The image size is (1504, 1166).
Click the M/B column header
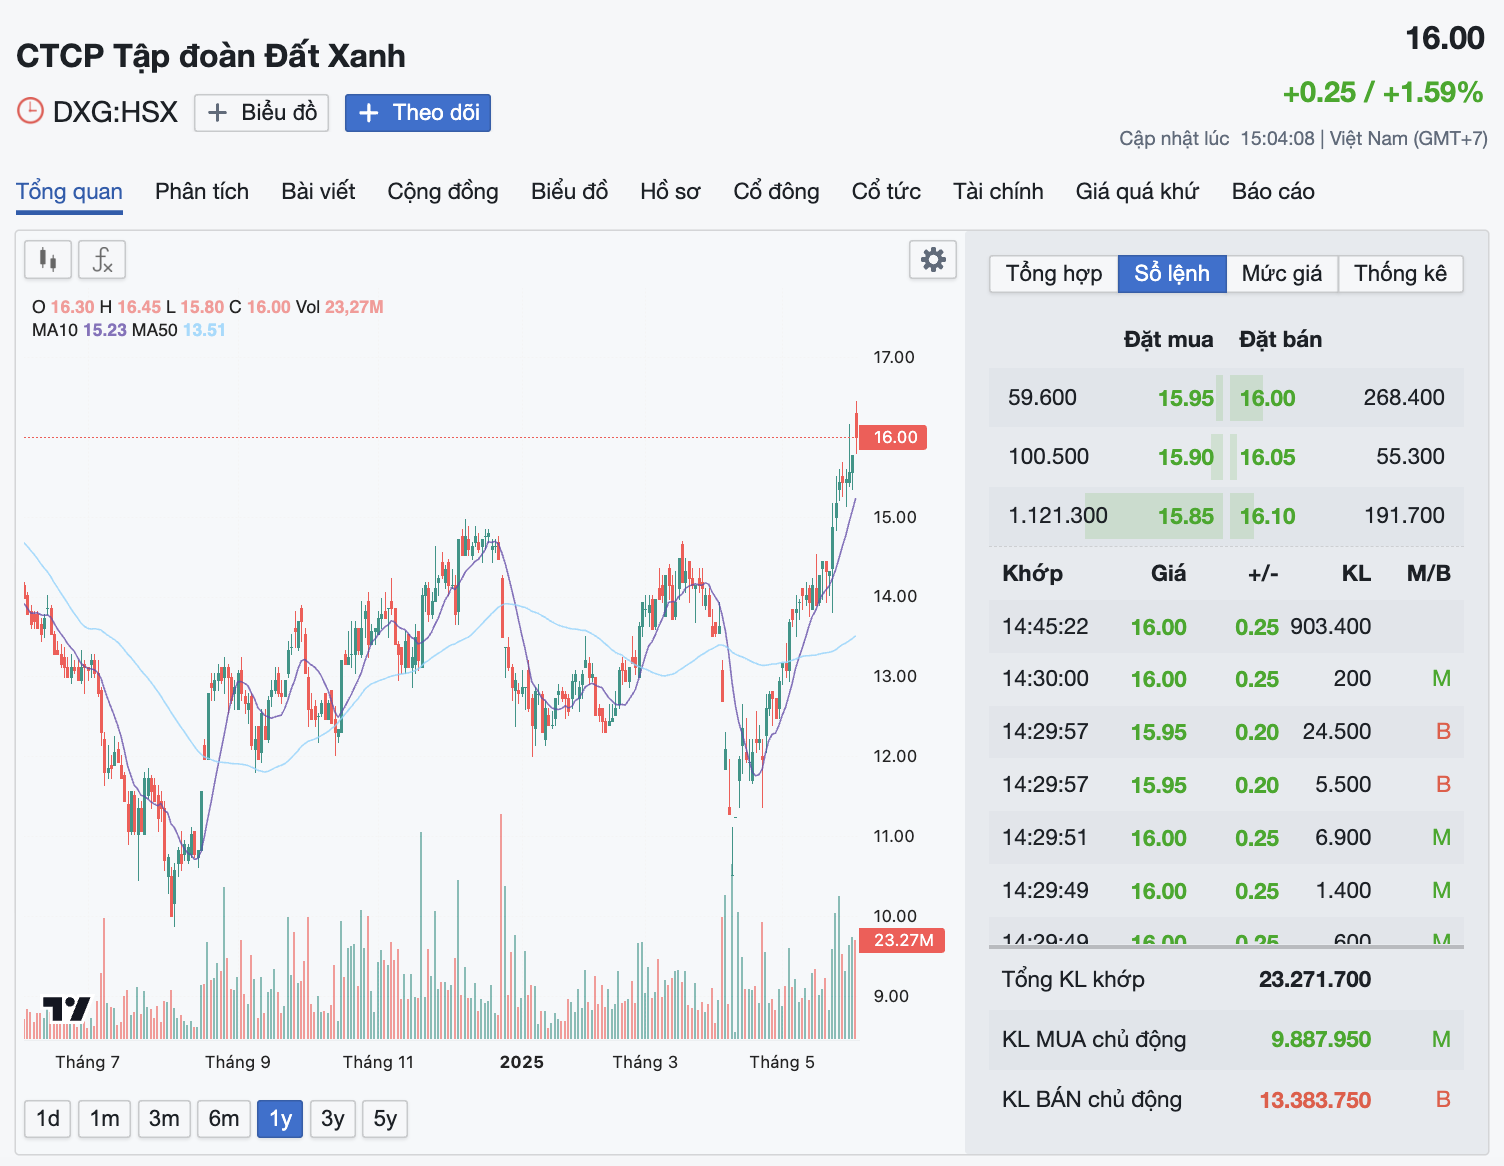[1428, 573]
